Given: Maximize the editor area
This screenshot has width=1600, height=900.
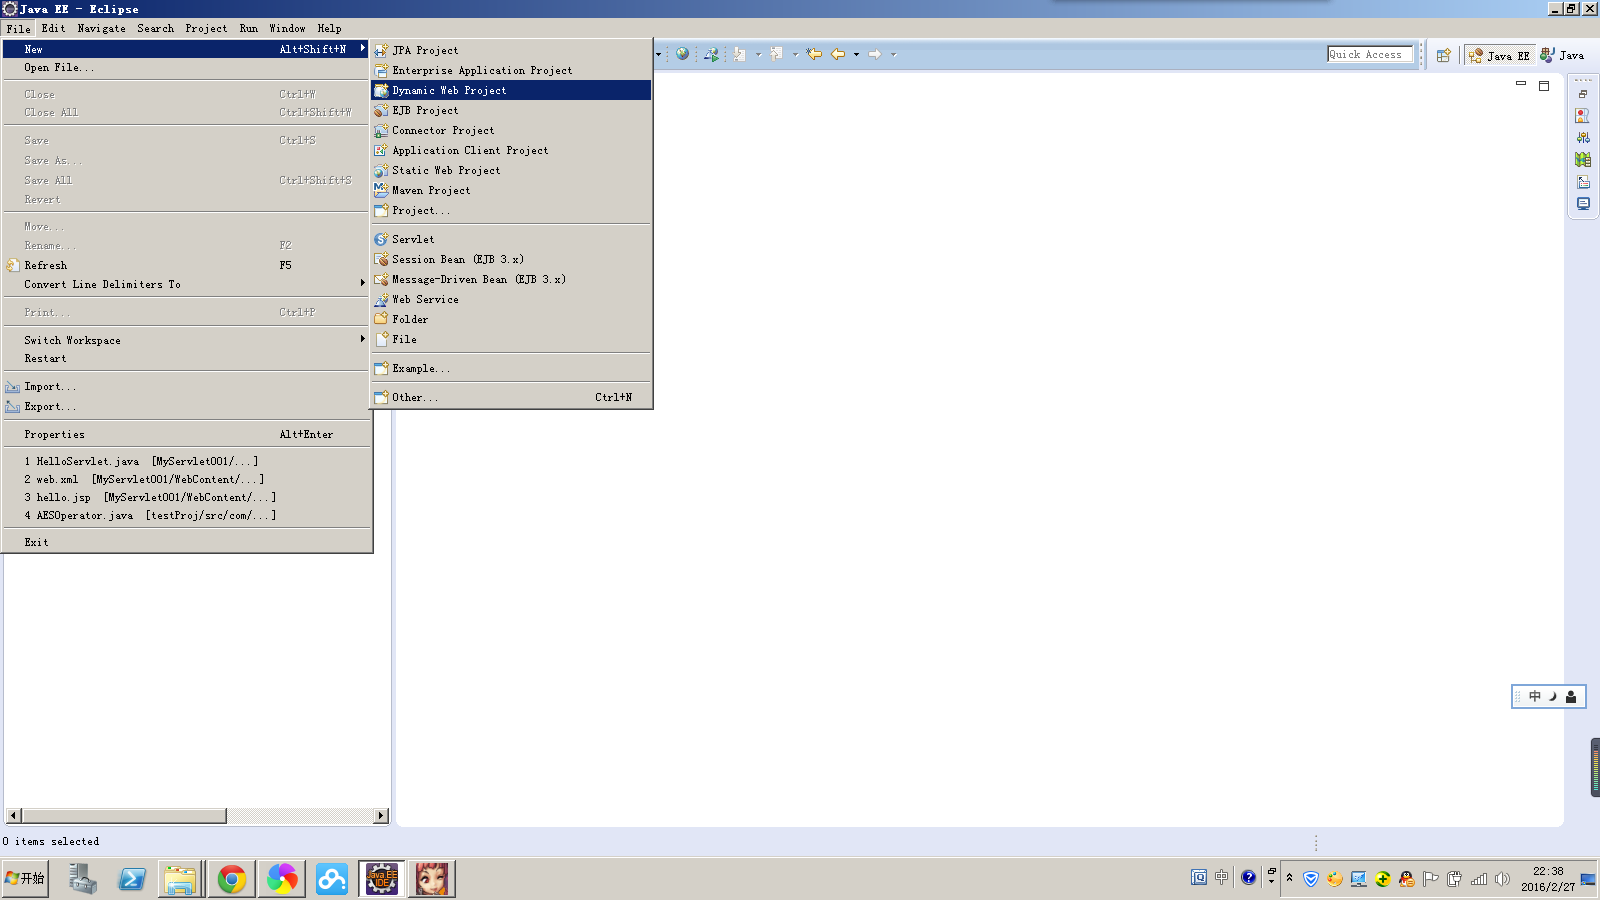Looking at the screenshot, I should click(x=1544, y=86).
